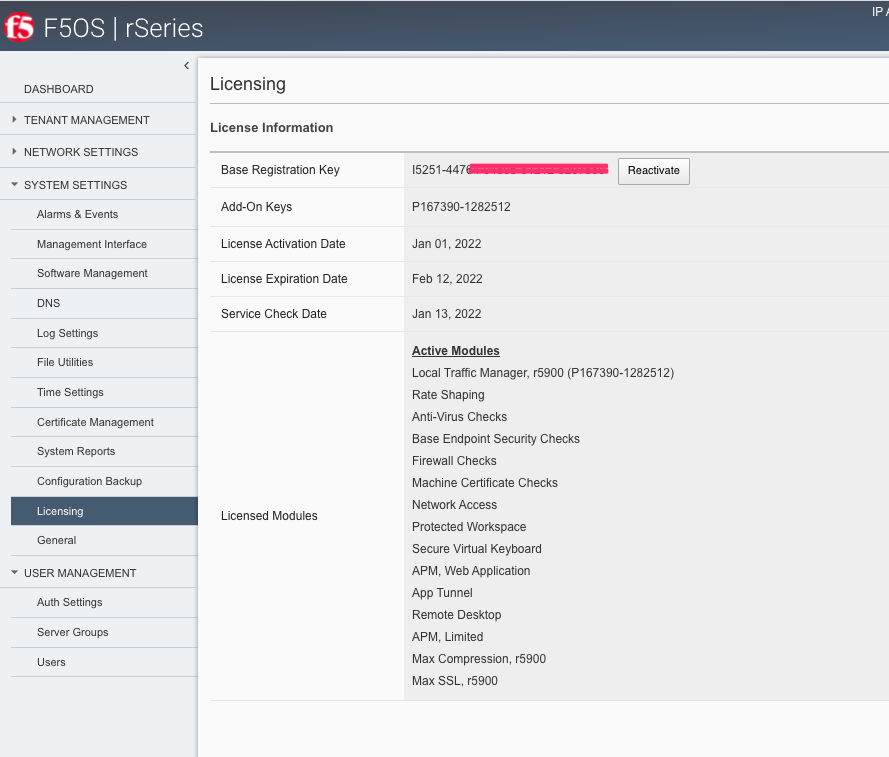The height and width of the screenshot is (757, 889).
Task: Select System Settings heading
Action: pos(75,185)
